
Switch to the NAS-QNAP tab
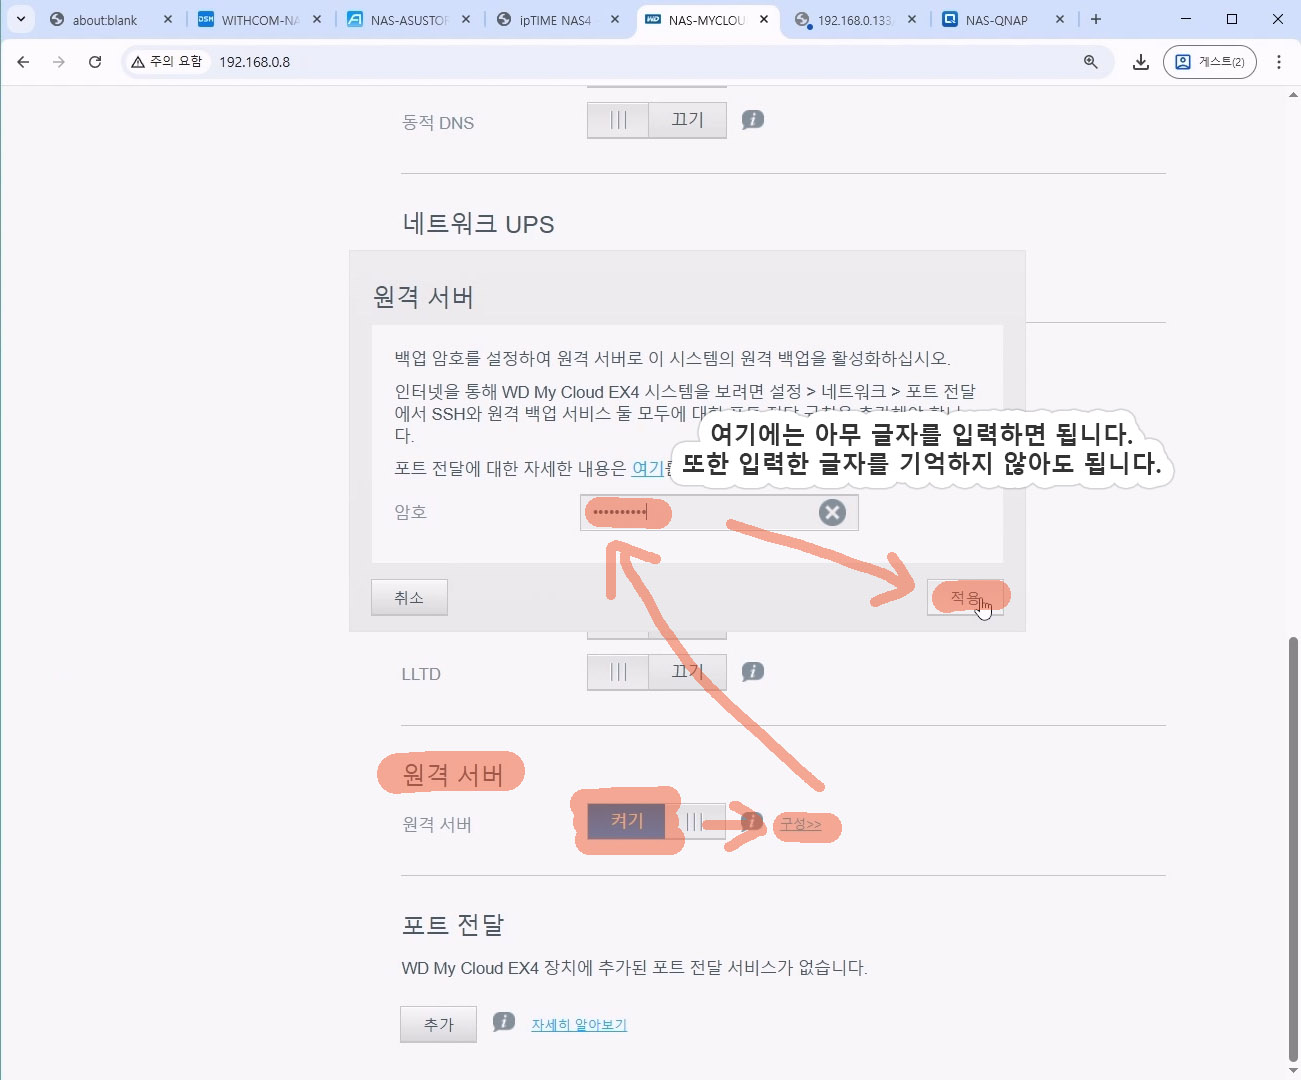(995, 20)
